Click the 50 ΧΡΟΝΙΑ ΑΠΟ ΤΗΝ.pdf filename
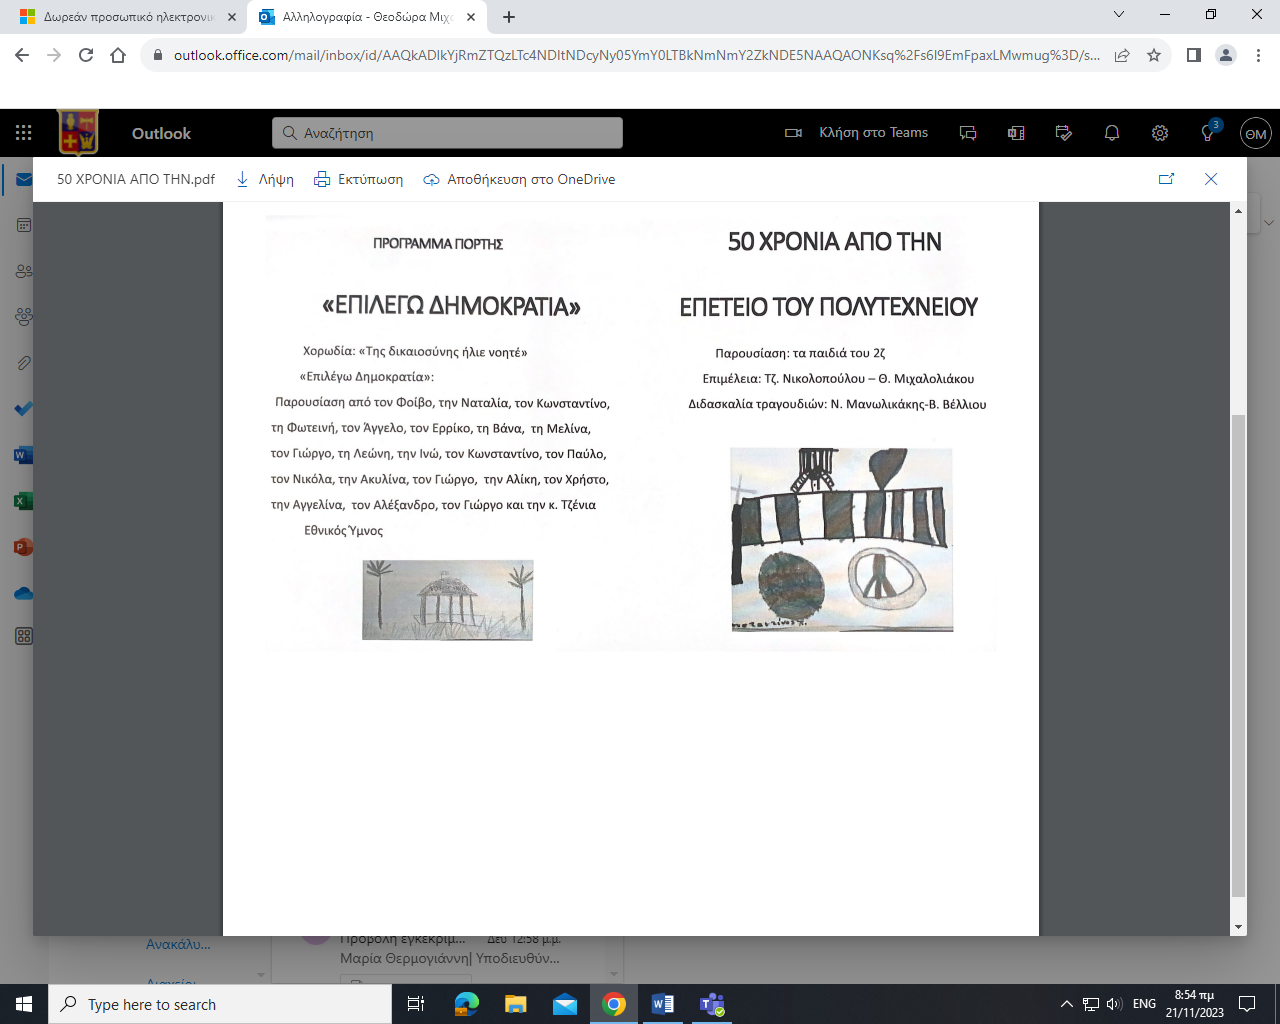1280x1024 pixels. pos(136,179)
